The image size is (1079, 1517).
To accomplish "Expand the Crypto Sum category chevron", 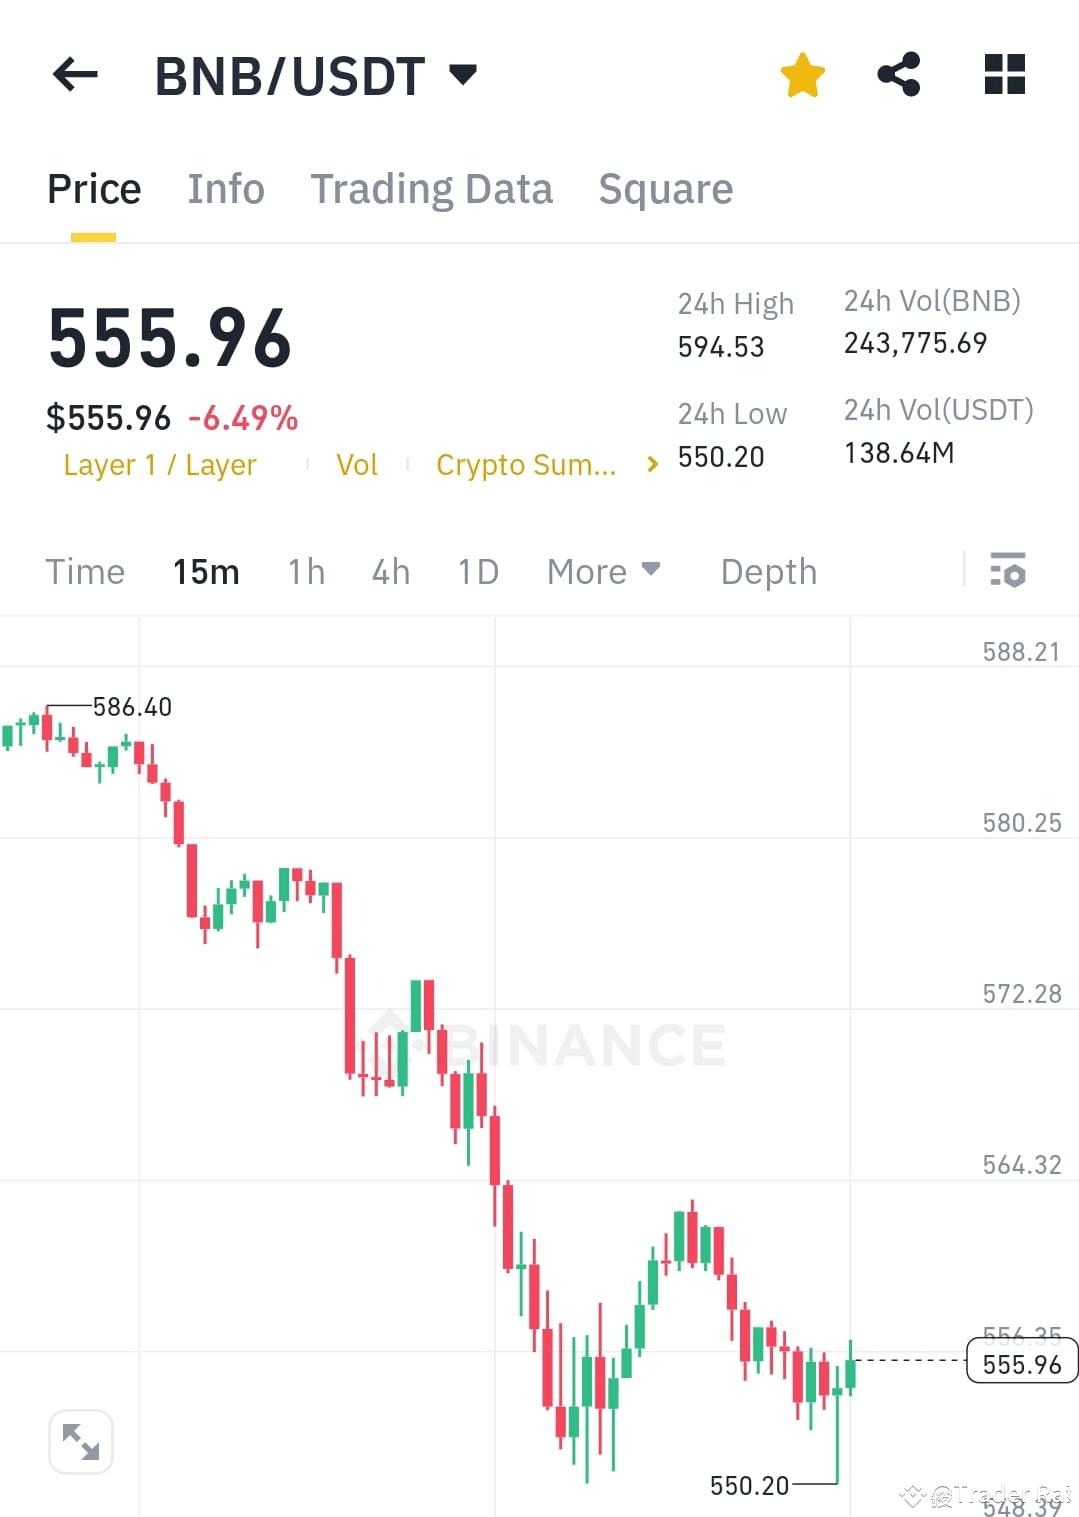I will (651, 464).
